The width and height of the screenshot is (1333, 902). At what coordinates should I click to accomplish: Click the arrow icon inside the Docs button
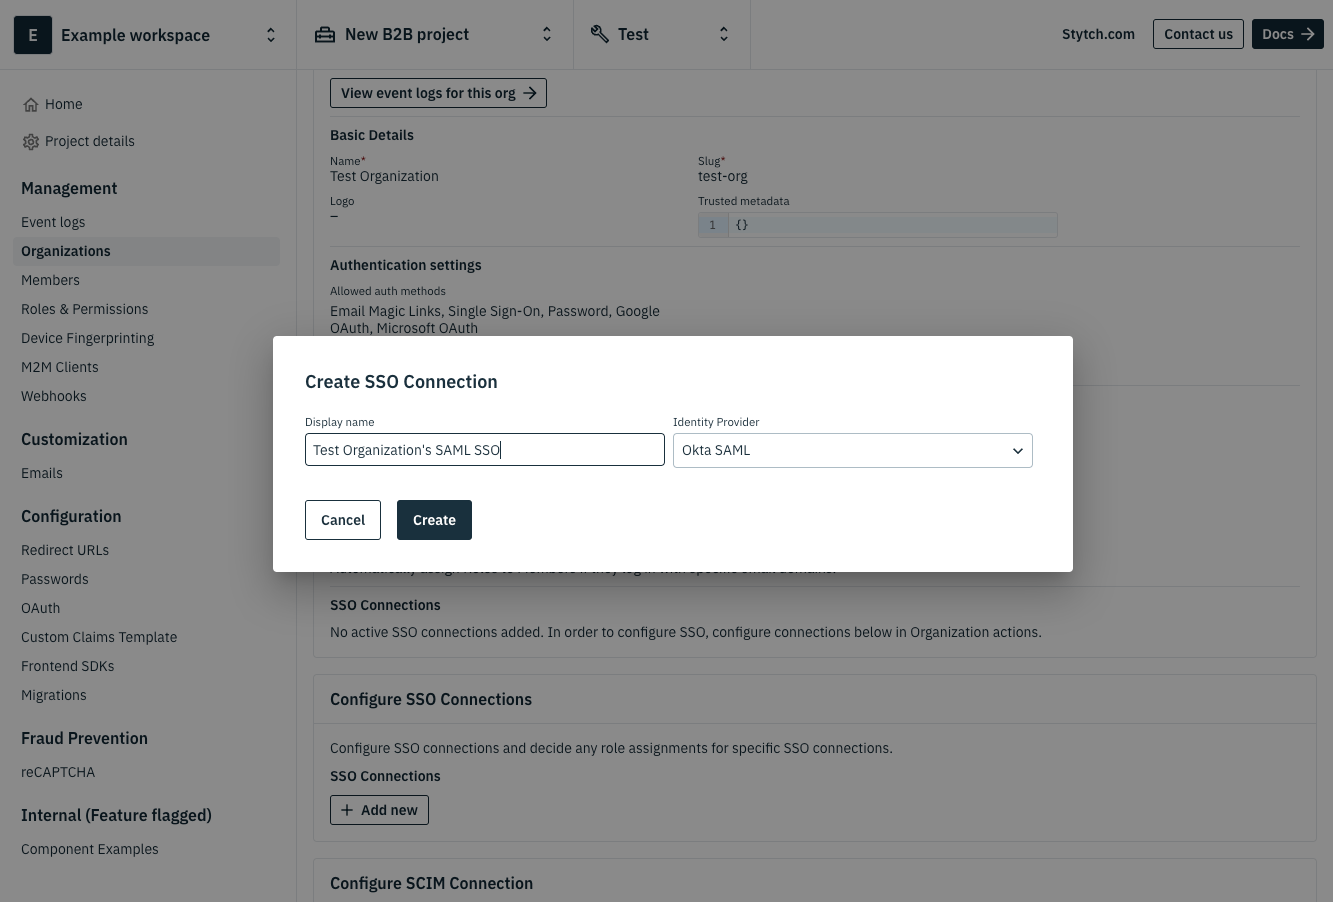coord(1306,33)
